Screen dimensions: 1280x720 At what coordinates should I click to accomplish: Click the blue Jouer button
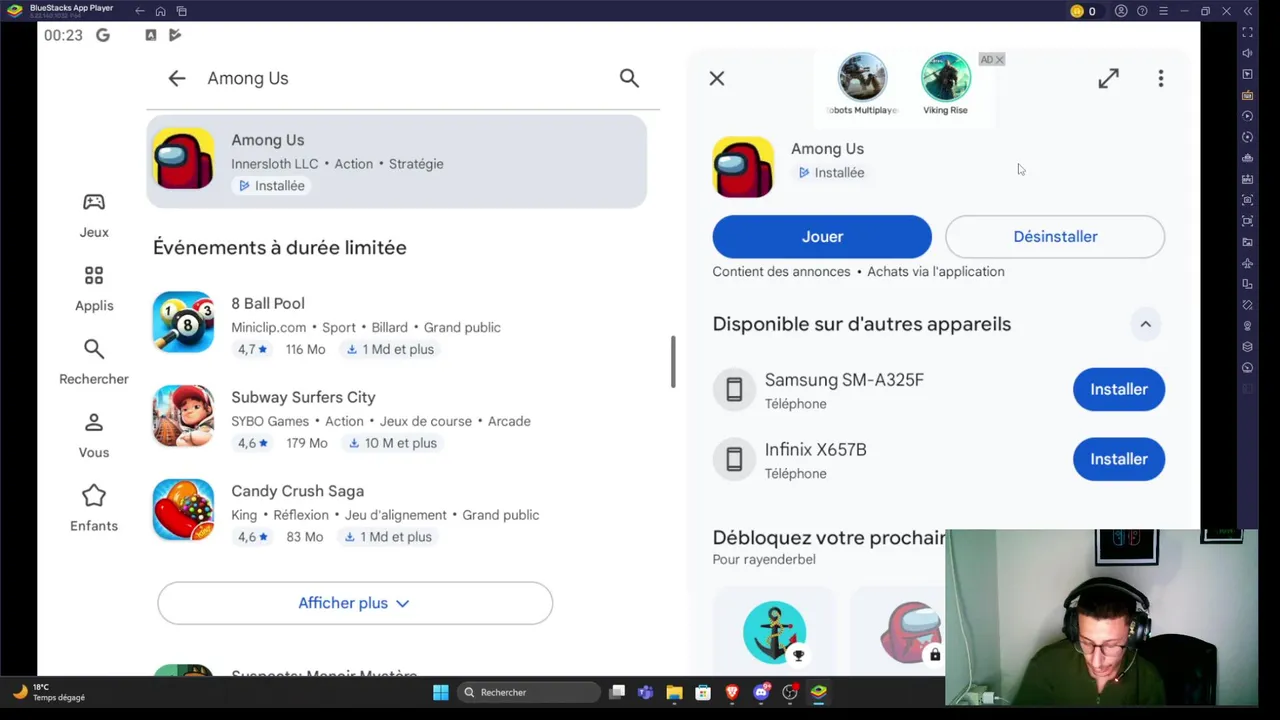[822, 237]
